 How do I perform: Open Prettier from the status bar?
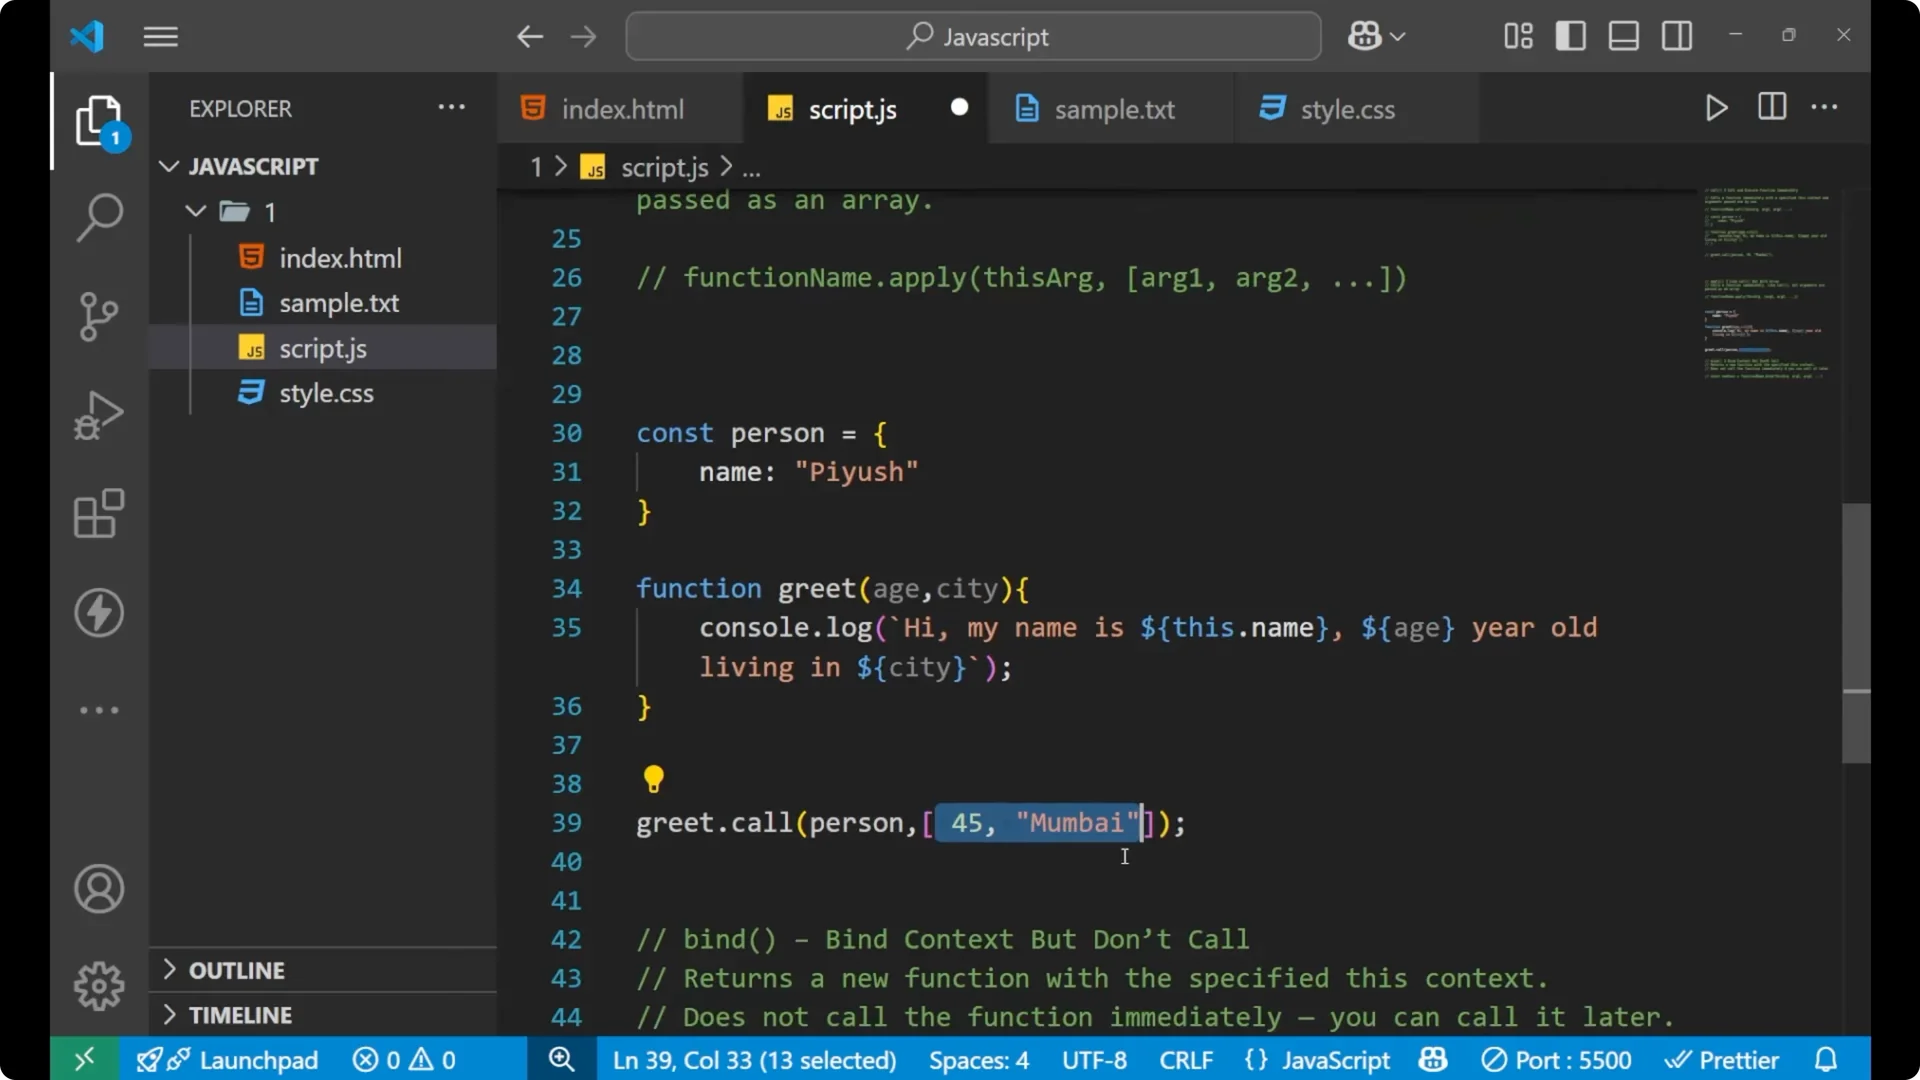1724,1060
